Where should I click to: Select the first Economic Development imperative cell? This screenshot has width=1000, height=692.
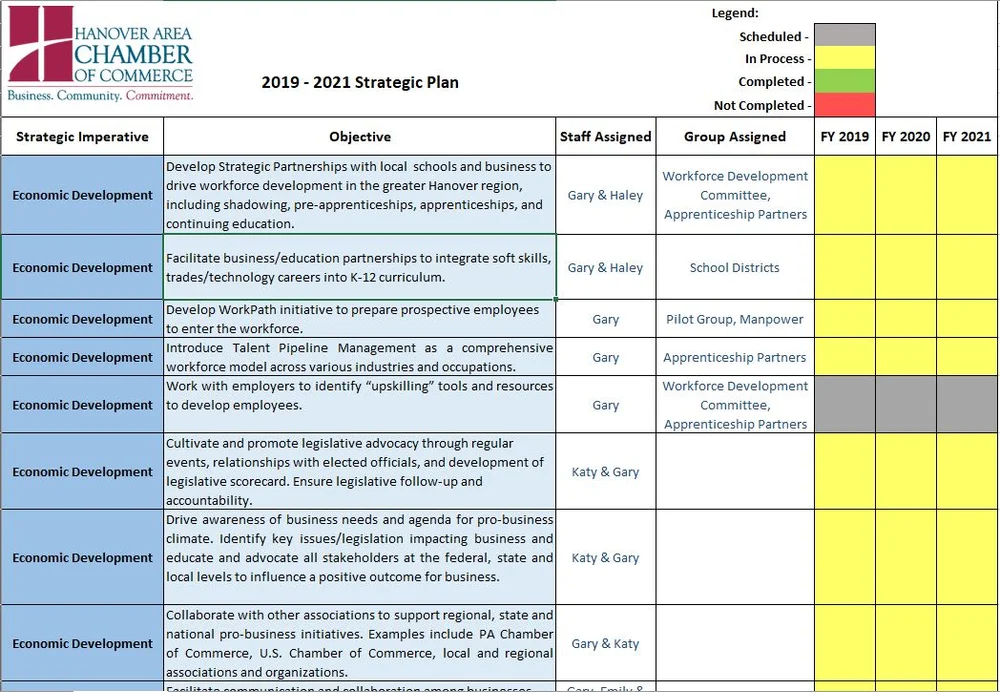(81, 195)
